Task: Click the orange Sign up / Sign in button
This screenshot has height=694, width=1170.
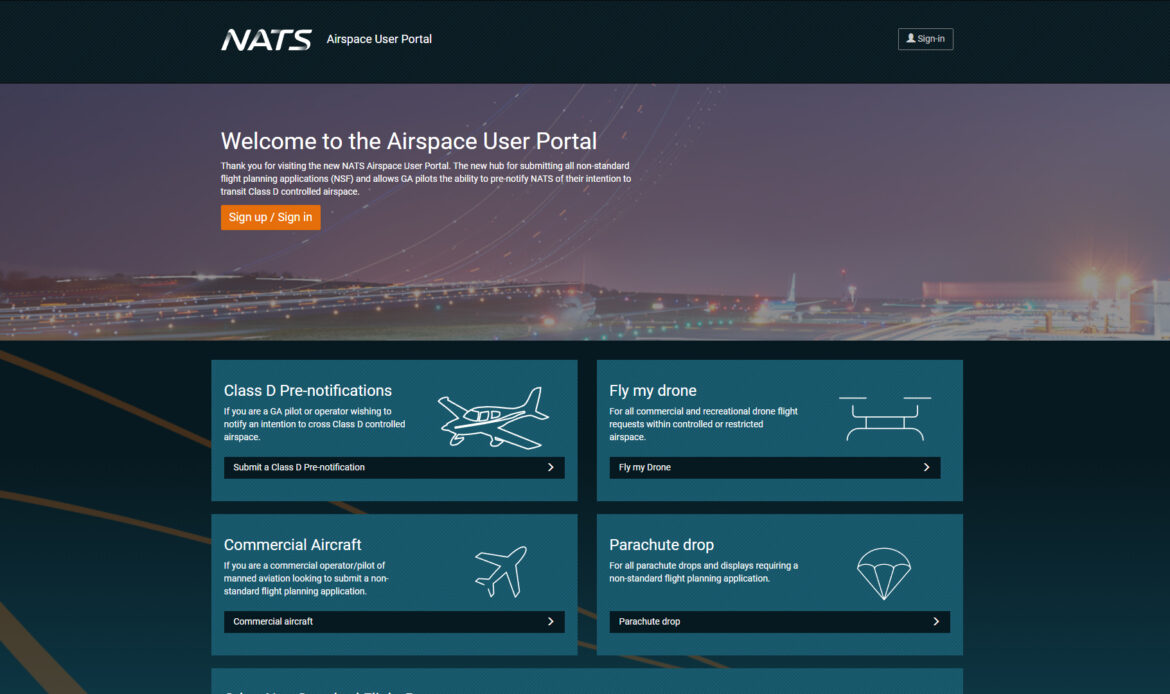Action: tap(270, 217)
